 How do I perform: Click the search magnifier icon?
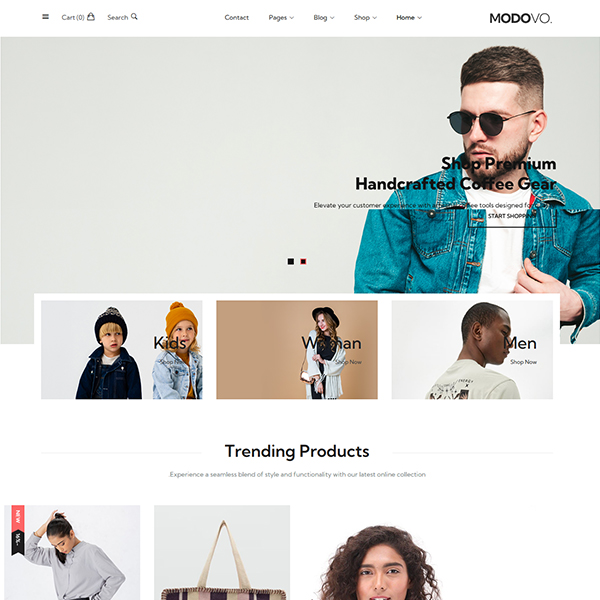[x=134, y=16]
